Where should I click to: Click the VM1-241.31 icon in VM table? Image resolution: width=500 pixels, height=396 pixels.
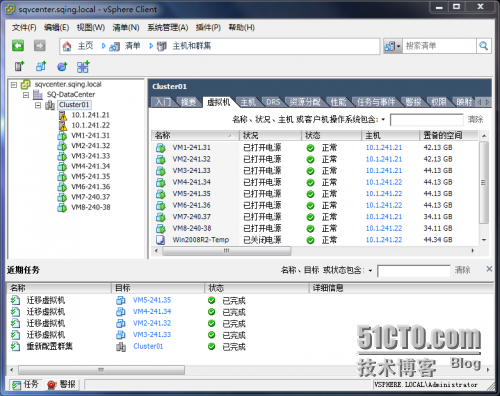tap(161, 148)
